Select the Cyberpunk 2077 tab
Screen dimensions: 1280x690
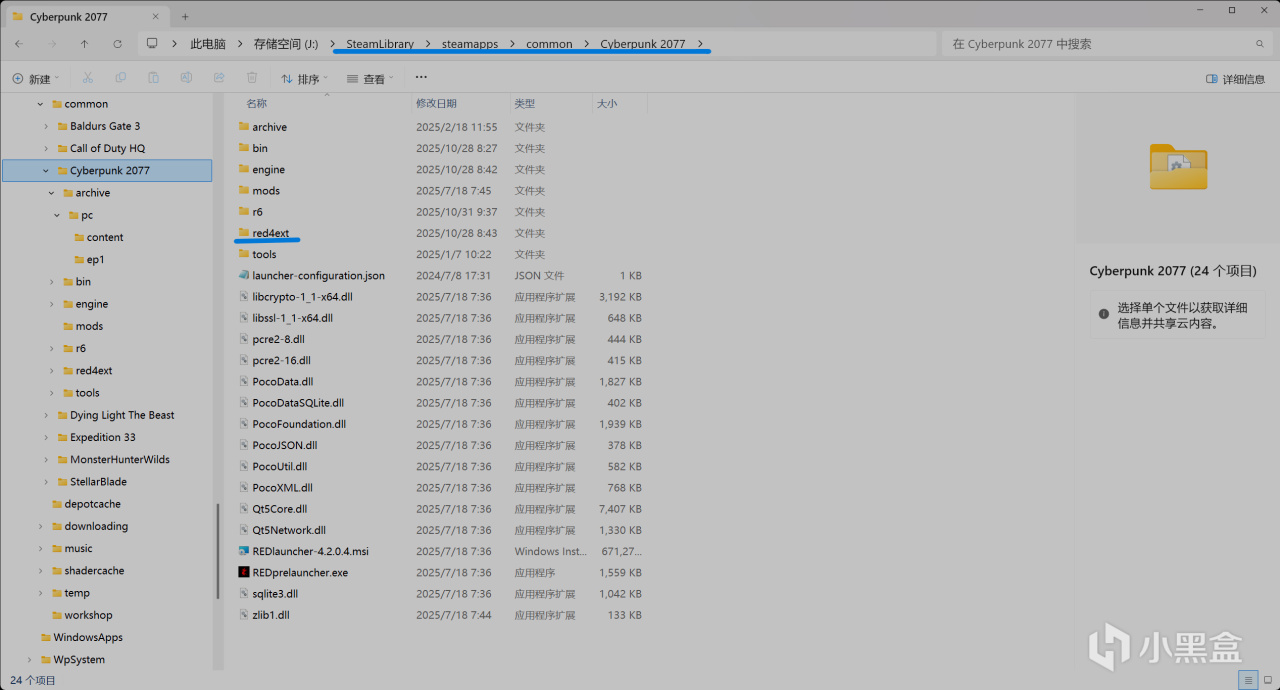85,17
